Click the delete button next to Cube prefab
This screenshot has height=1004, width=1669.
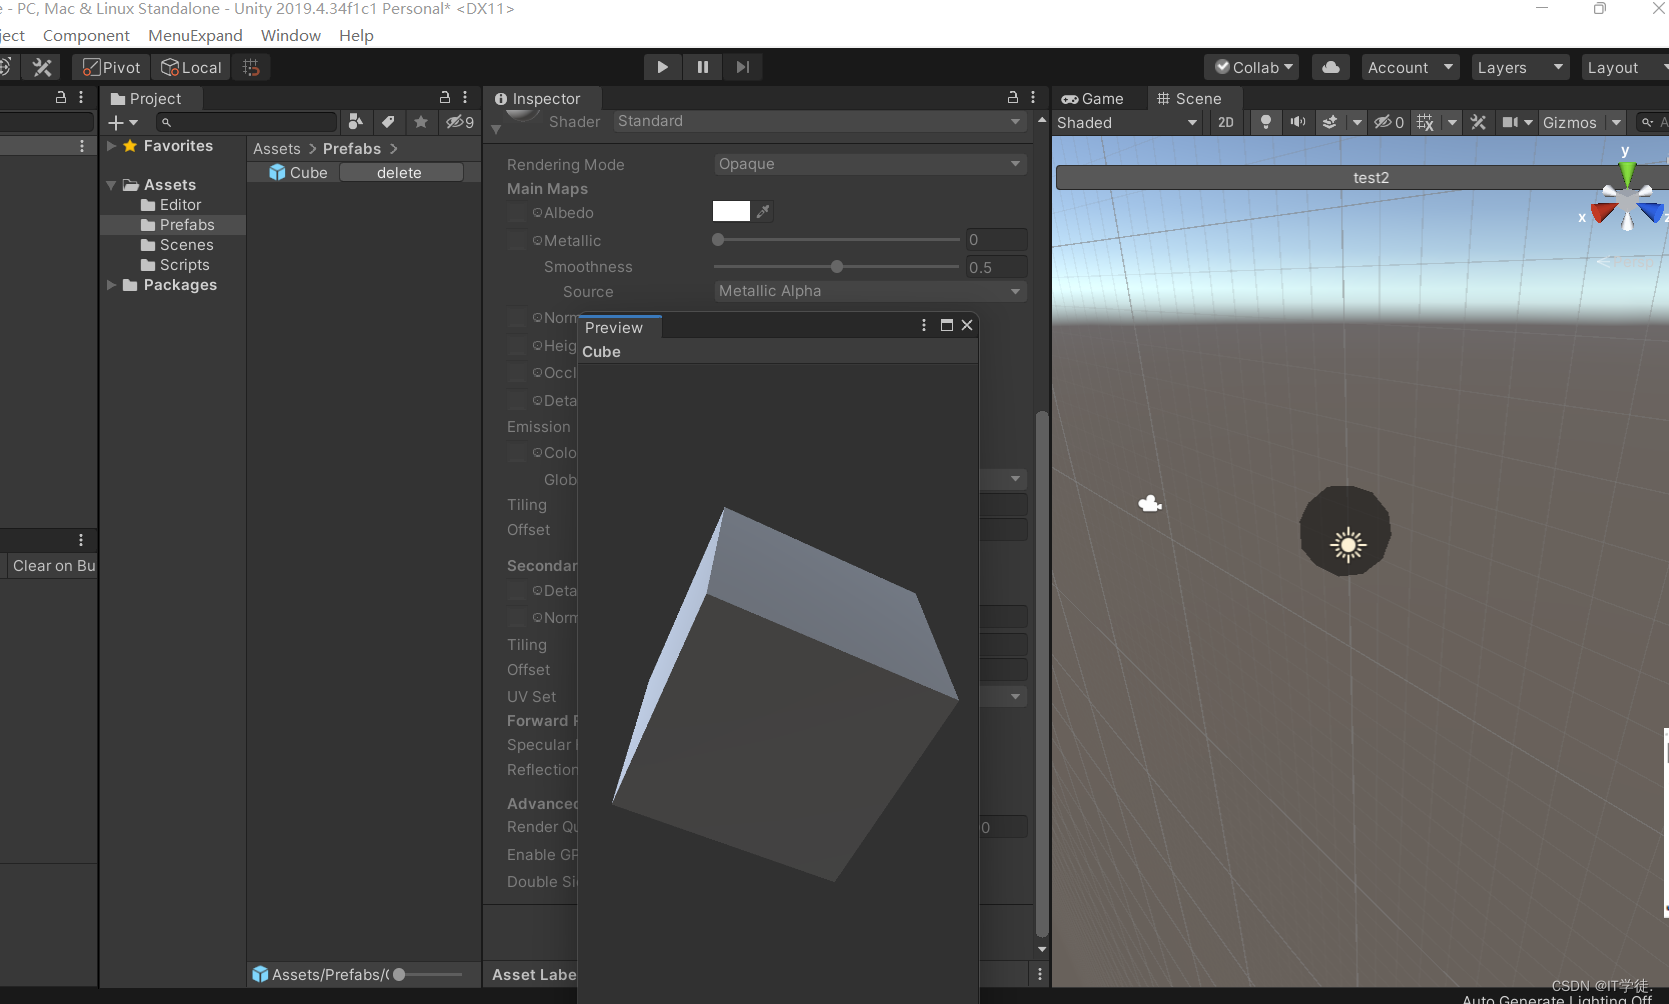(x=399, y=172)
